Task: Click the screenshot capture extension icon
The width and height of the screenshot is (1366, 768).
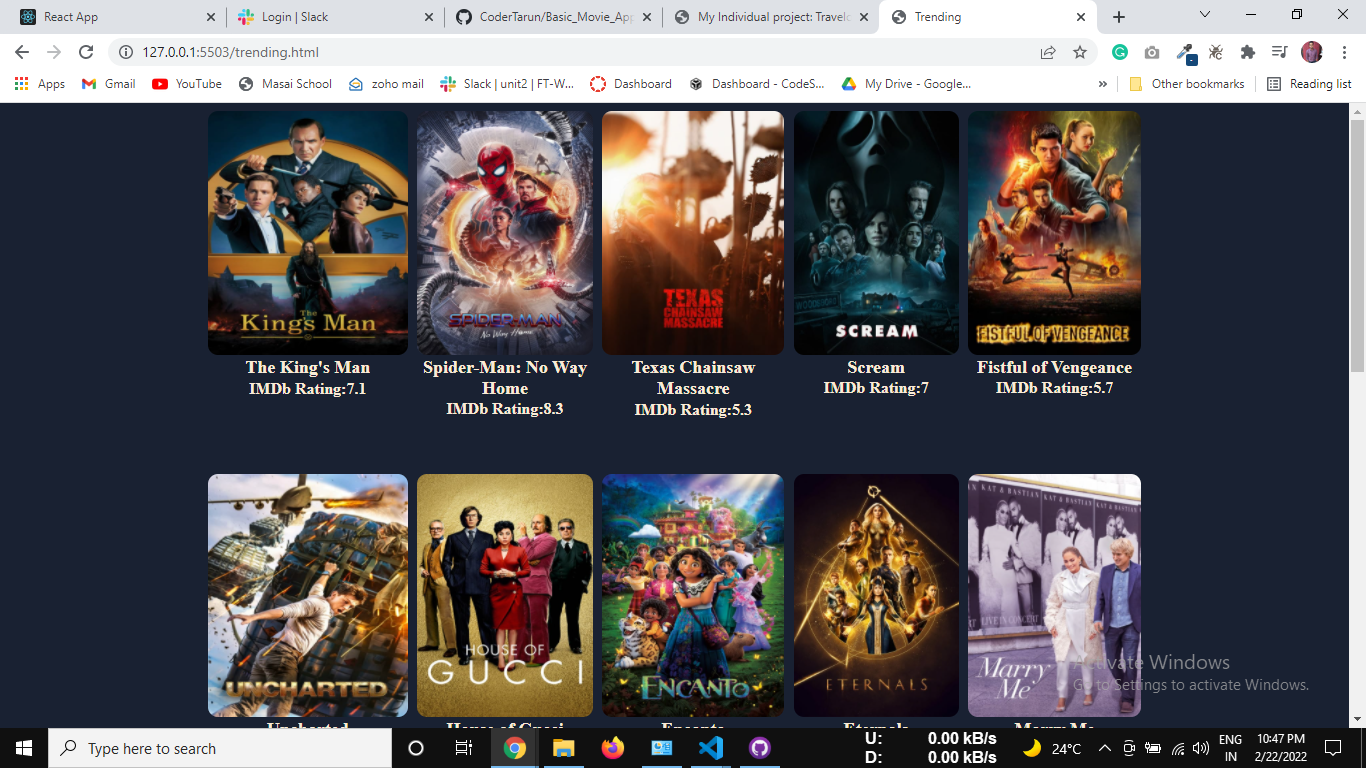Action: (1152, 52)
